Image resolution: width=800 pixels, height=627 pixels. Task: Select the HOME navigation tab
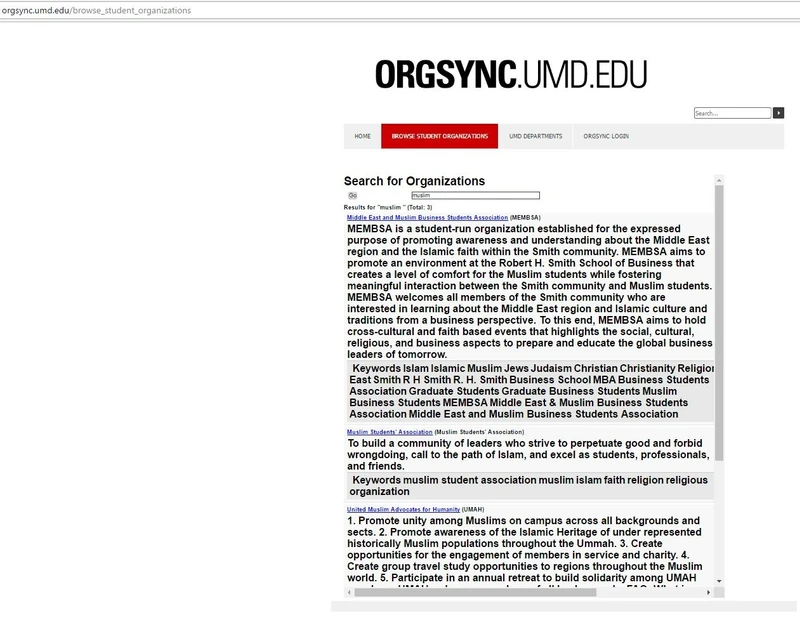click(364, 134)
